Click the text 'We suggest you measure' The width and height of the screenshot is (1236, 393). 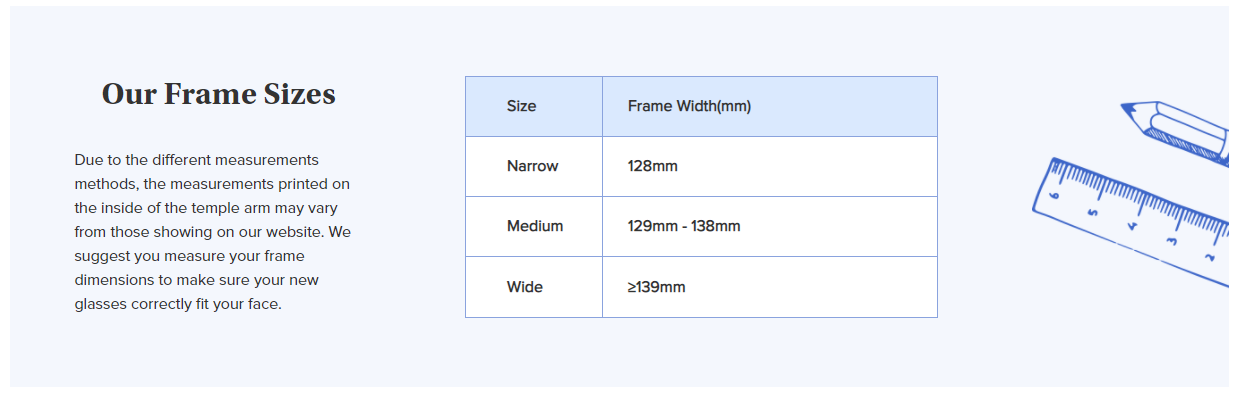coord(213,244)
